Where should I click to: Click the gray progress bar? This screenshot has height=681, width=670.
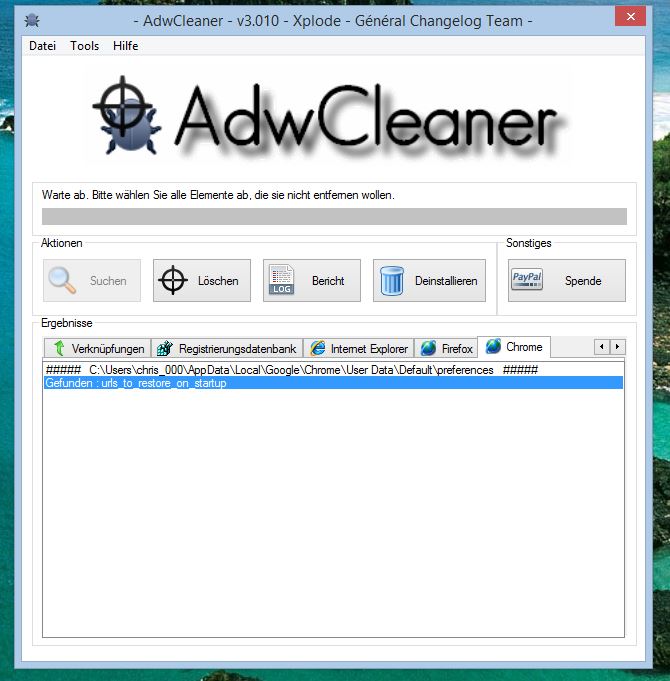(x=334, y=216)
